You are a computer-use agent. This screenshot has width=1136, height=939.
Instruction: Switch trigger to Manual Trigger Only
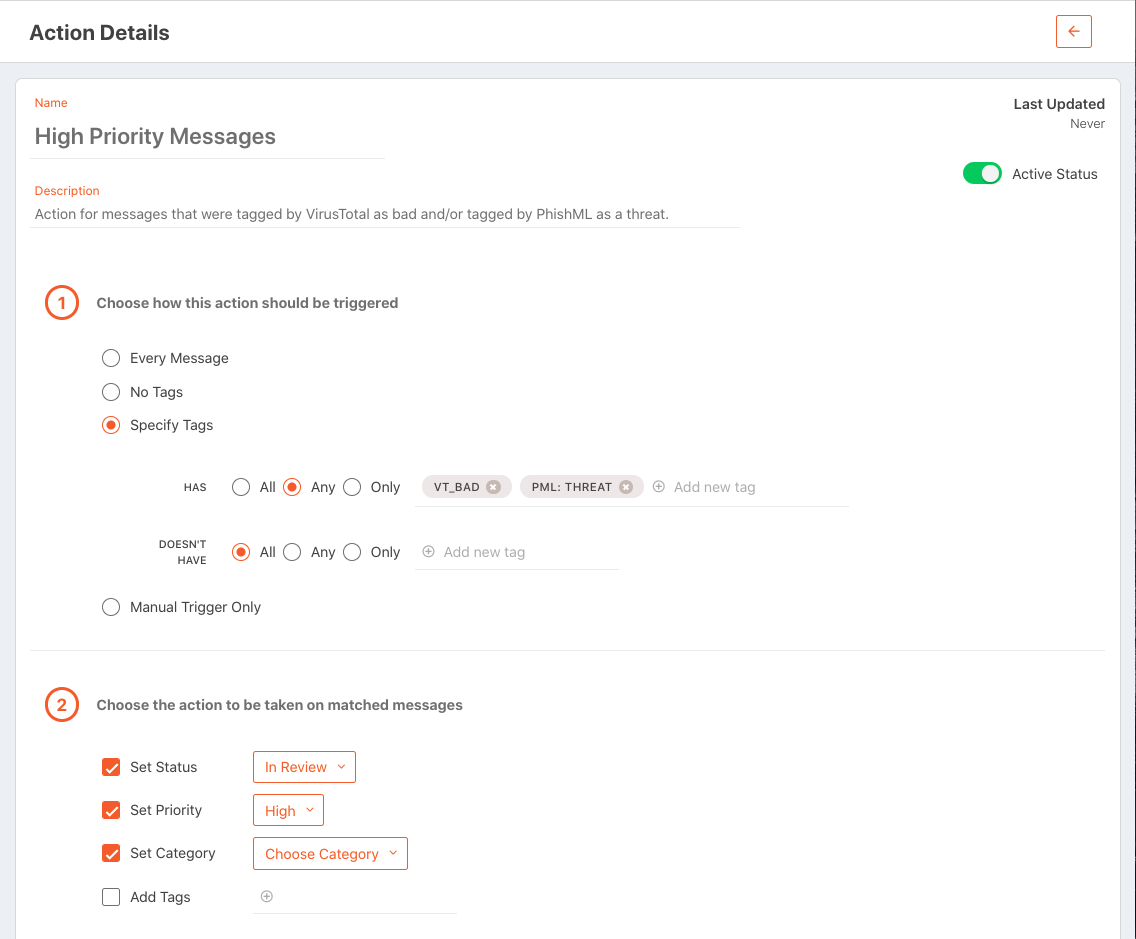coord(110,606)
